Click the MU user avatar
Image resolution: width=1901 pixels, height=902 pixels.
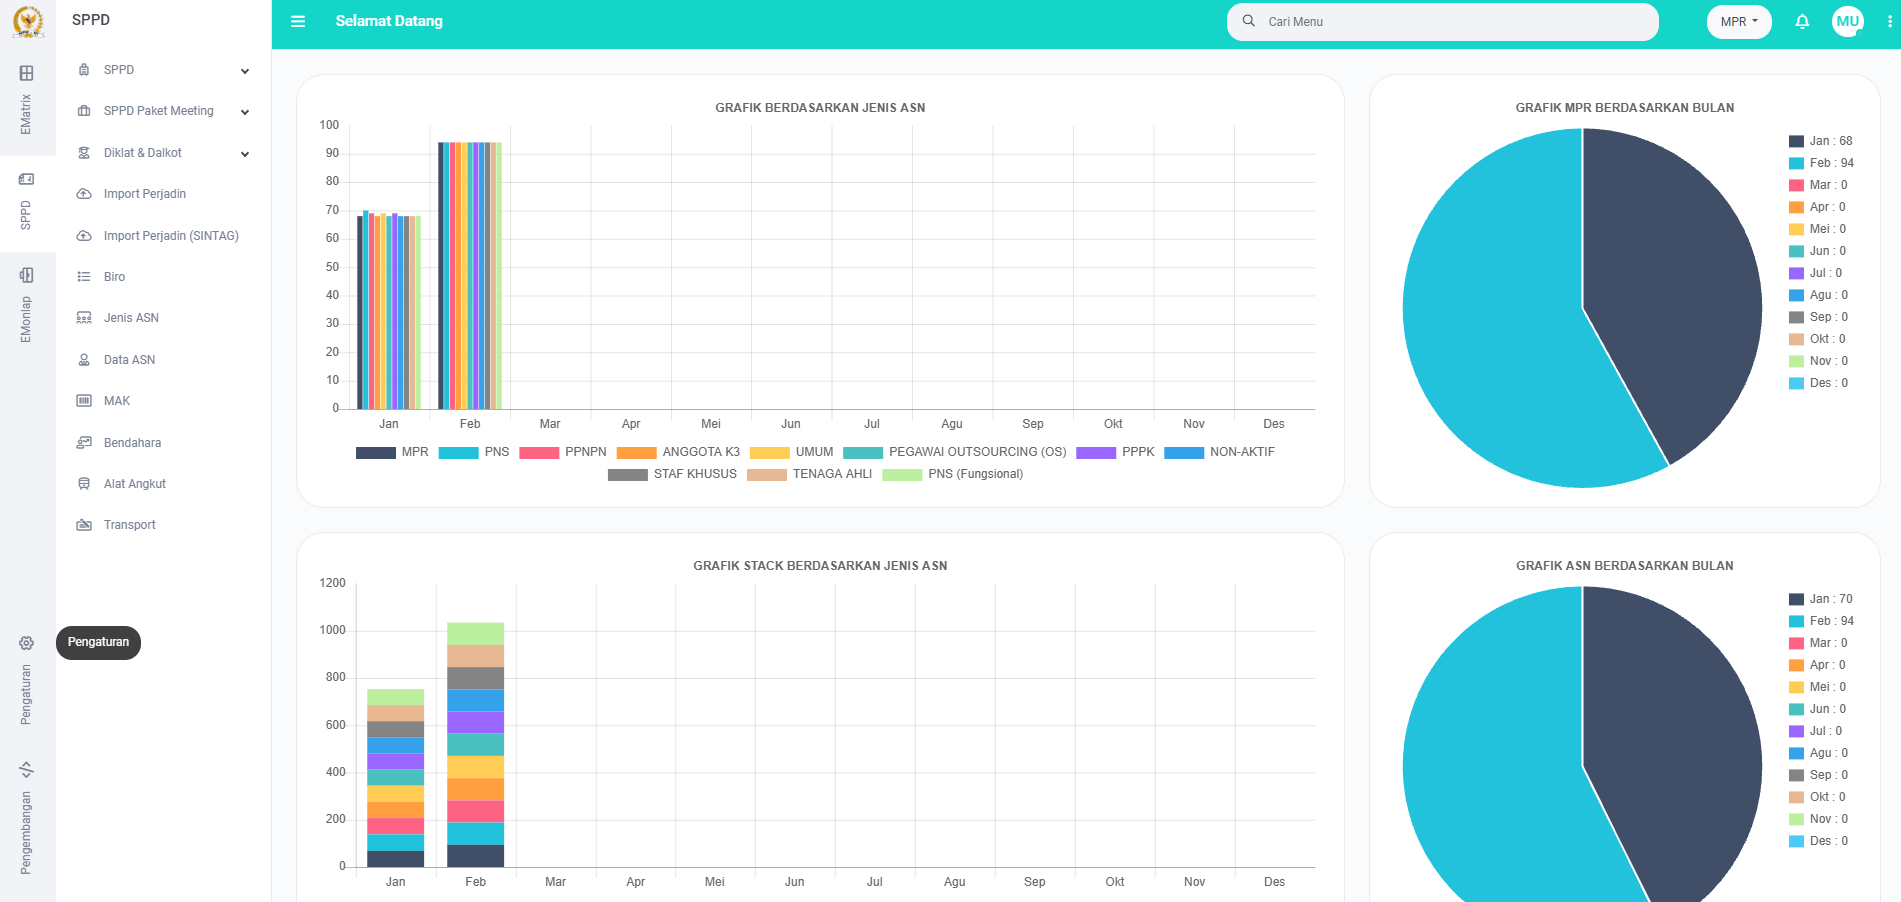click(1847, 21)
